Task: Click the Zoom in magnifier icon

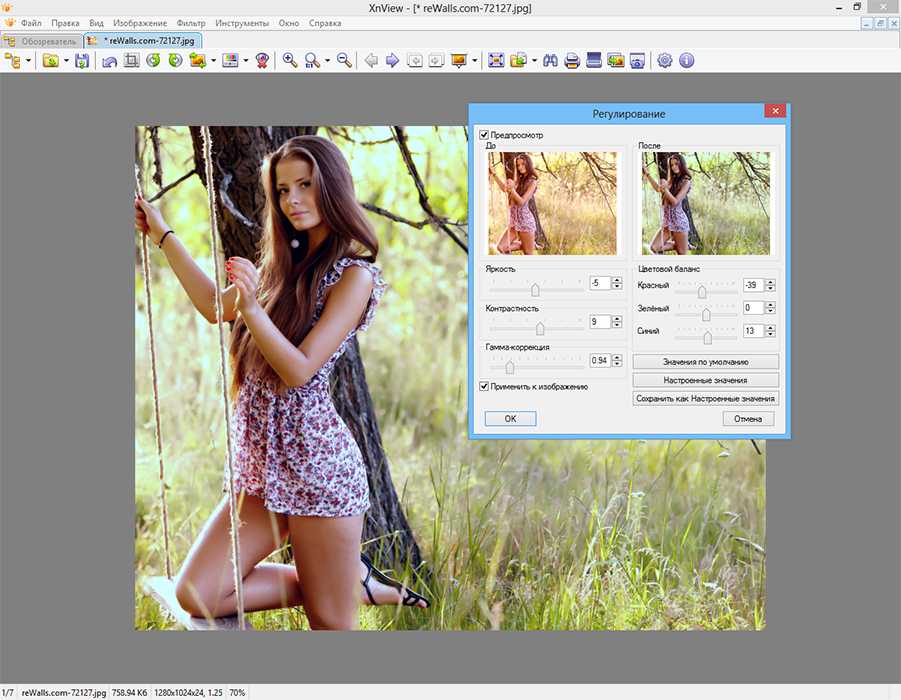Action: tap(290, 61)
